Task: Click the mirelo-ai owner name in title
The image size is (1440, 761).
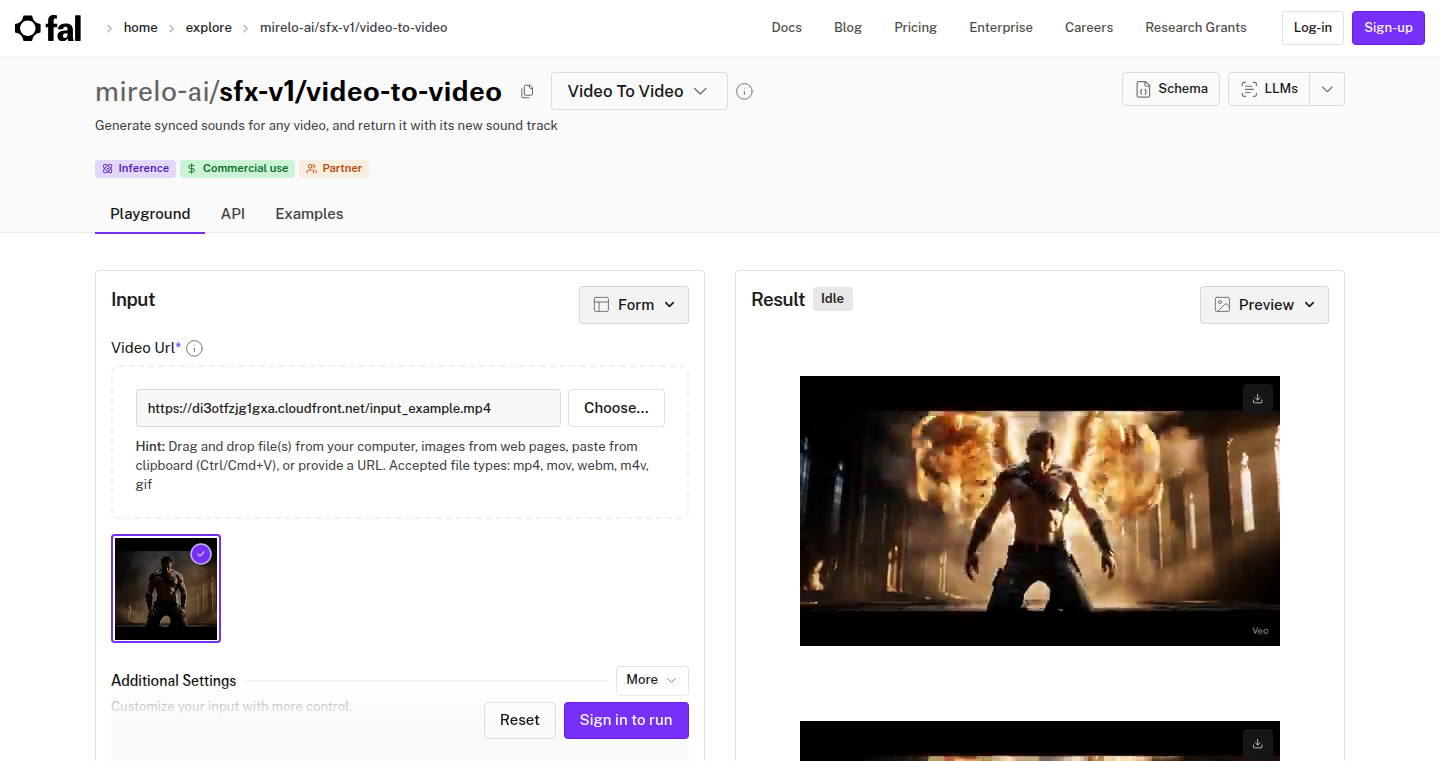Action: point(153,92)
